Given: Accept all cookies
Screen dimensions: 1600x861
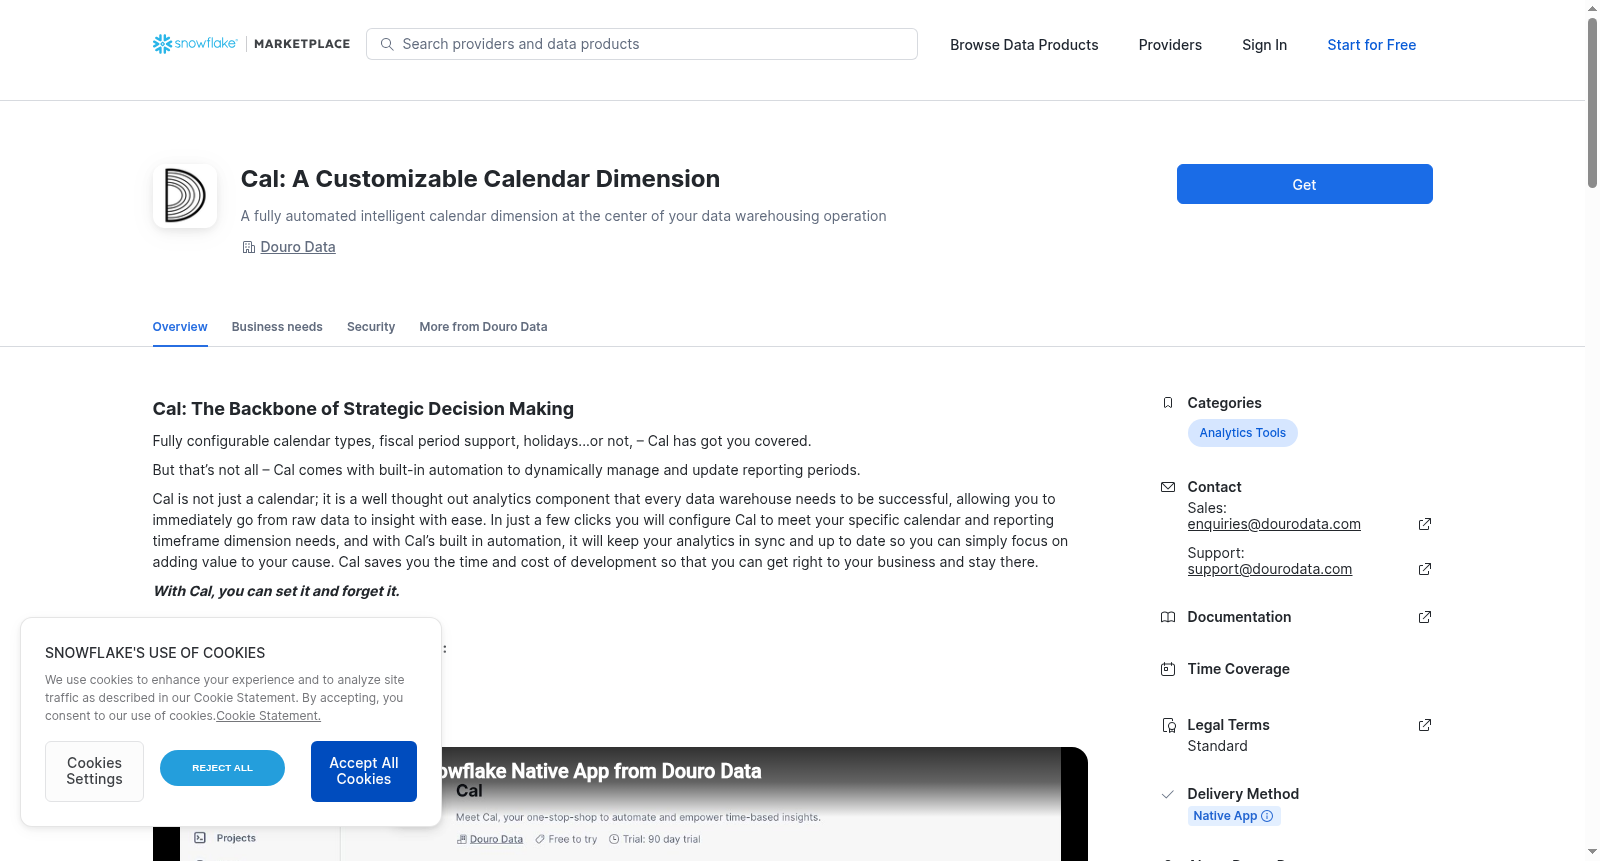Looking at the screenshot, I should pyautogui.click(x=364, y=771).
